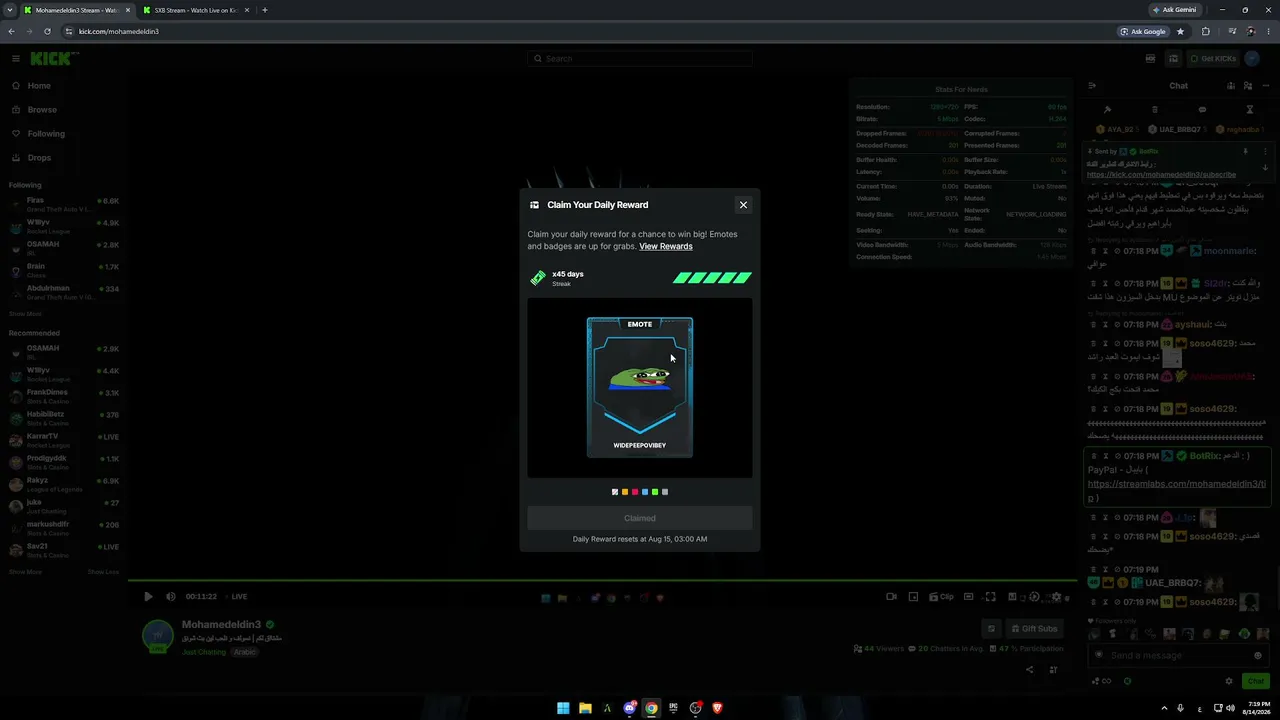Image resolution: width=1280 pixels, height=720 pixels.
Task: Expand Show More under Recommended list
Action: [x=25, y=572]
